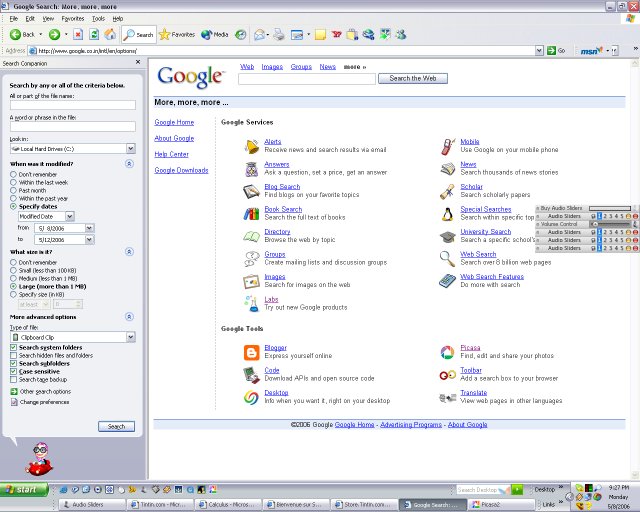This screenshot has height=512, width=640.
Task: Open the "Google Downloads" link
Action: (x=181, y=170)
